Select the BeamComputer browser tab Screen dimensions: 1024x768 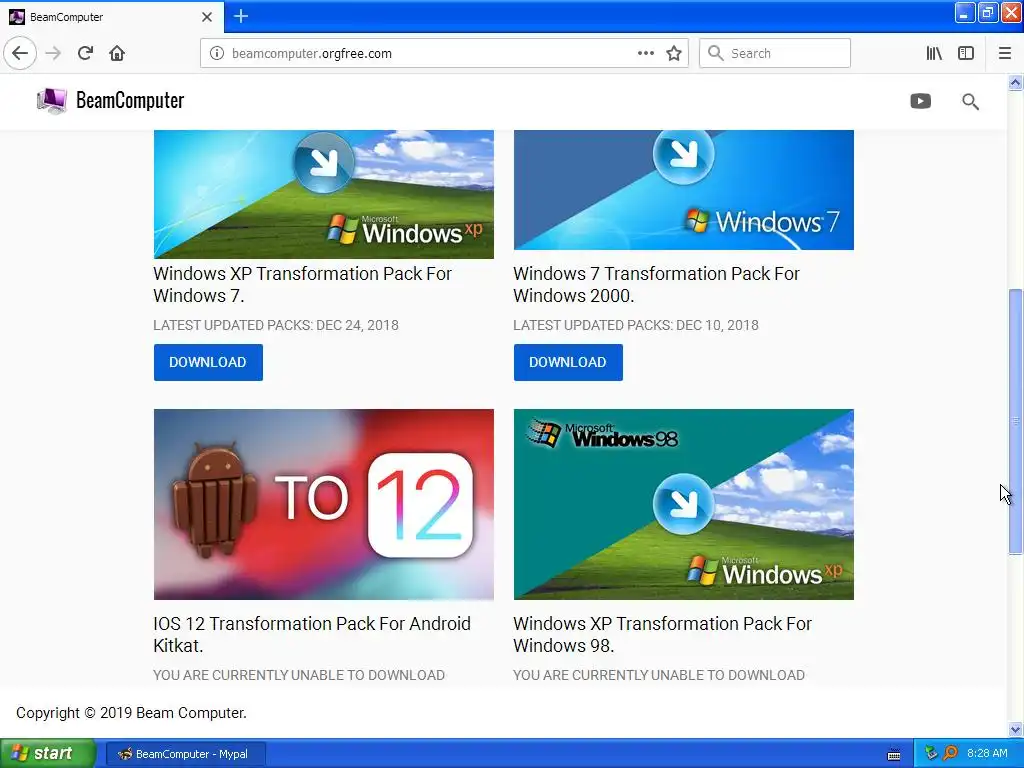pyautogui.click(x=112, y=17)
